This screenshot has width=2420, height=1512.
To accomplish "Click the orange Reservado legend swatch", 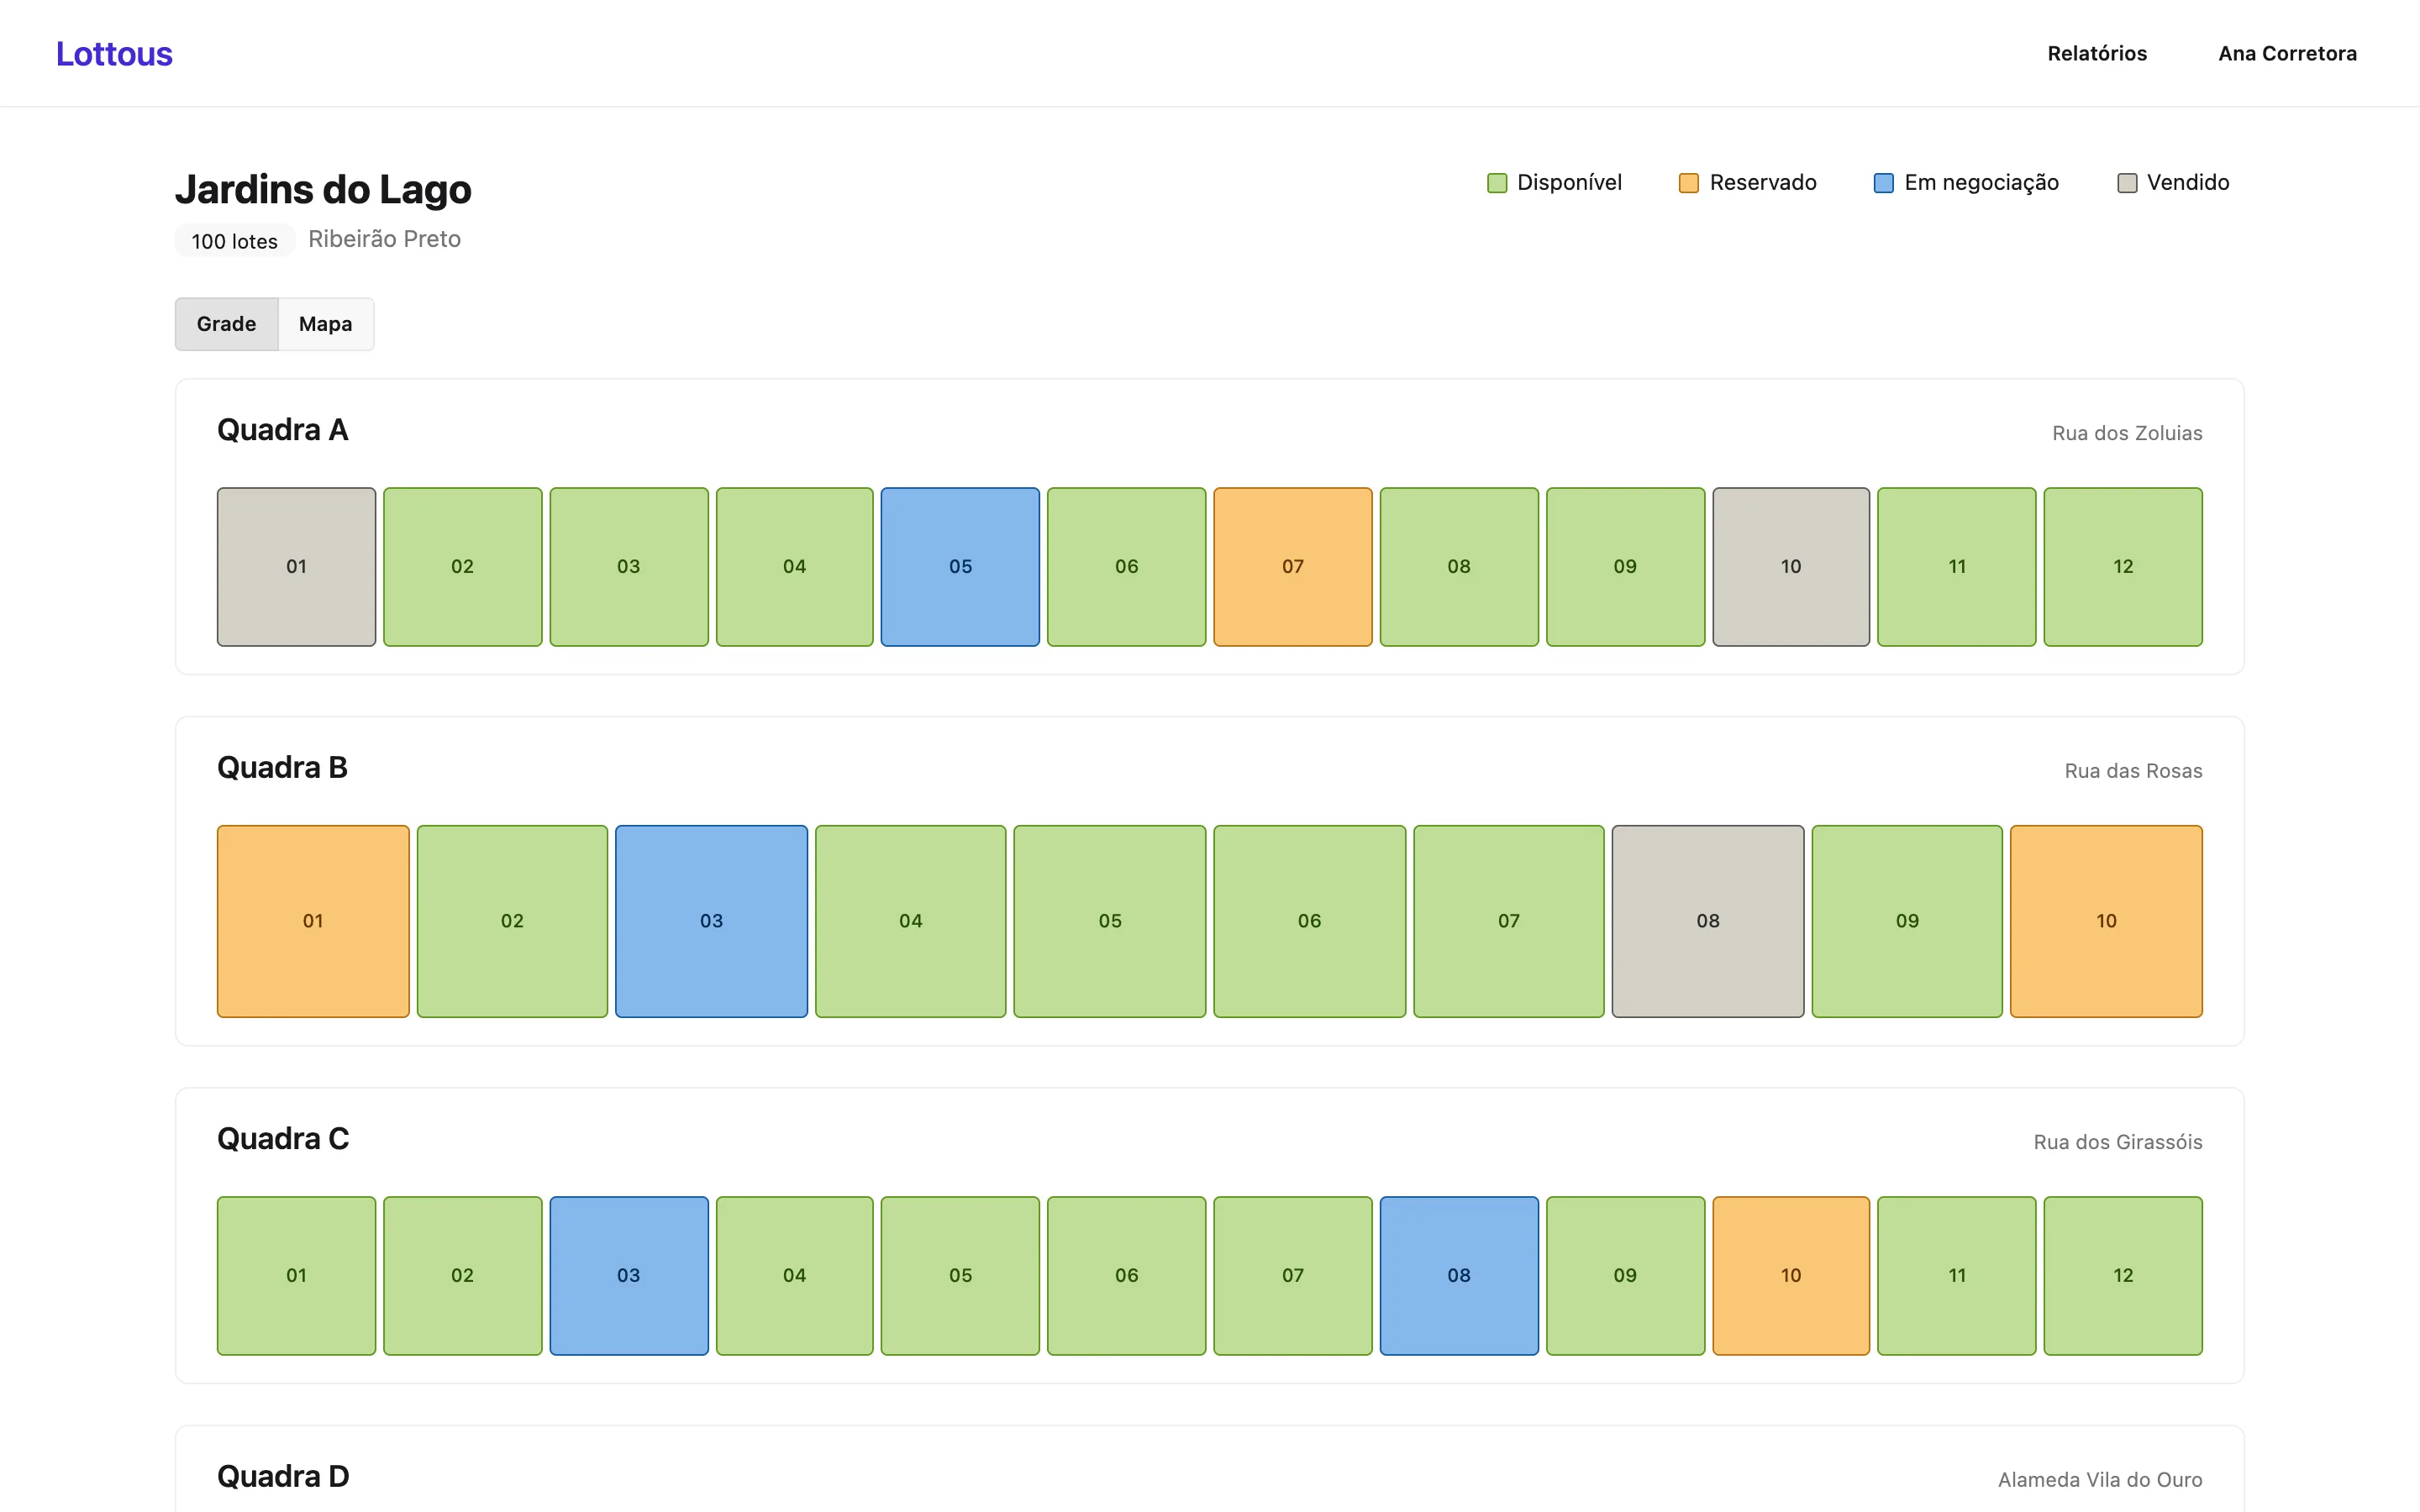I will click(1689, 183).
